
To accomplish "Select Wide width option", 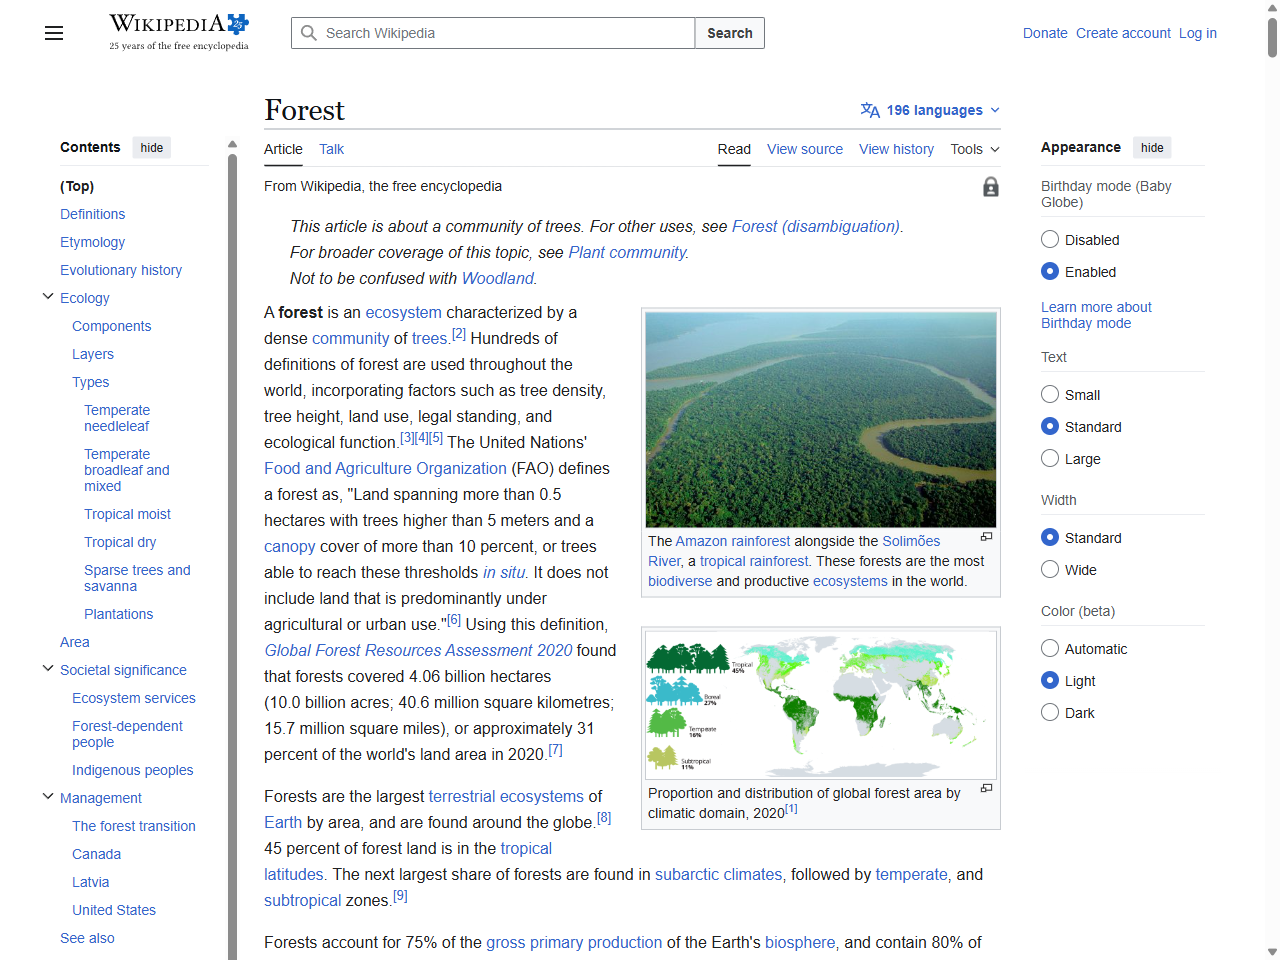I will [1050, 569].
